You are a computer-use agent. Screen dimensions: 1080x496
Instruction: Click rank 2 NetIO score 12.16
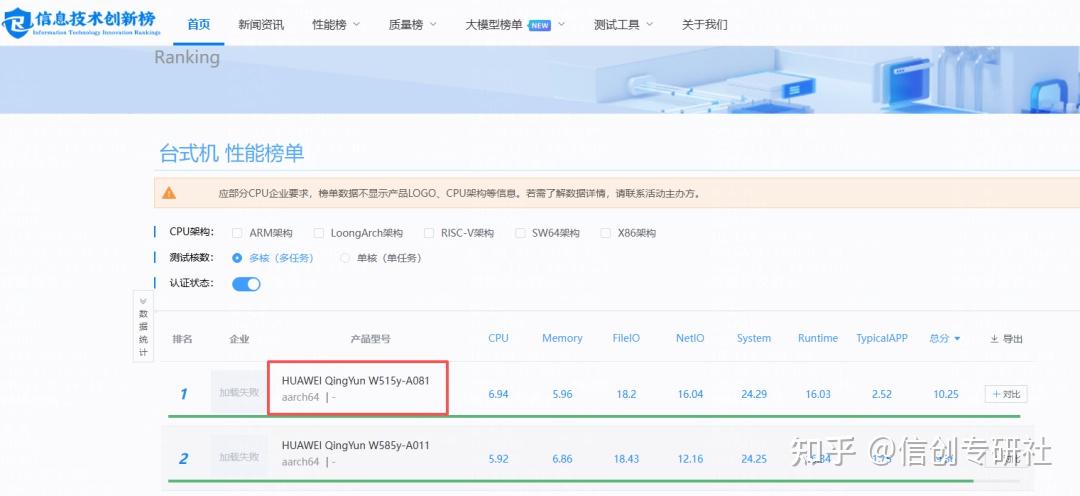[690, 459]
